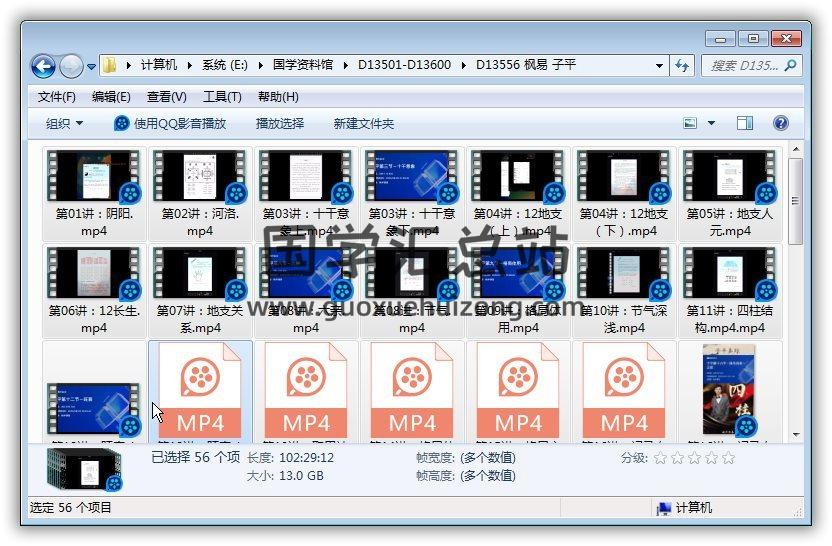Select video 第06讲：12长生.mp4

pyautogui.click(x=94, y=291)
